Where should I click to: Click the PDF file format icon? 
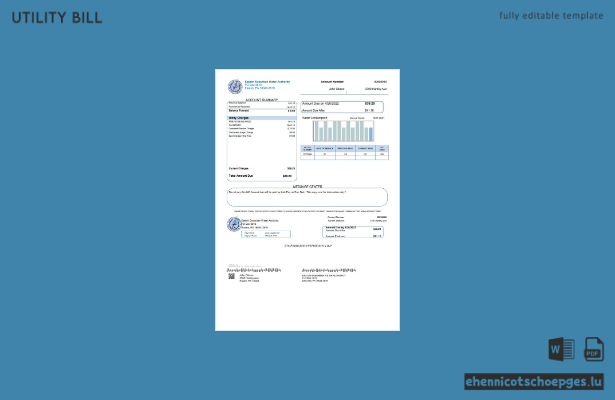coord(593,349)
